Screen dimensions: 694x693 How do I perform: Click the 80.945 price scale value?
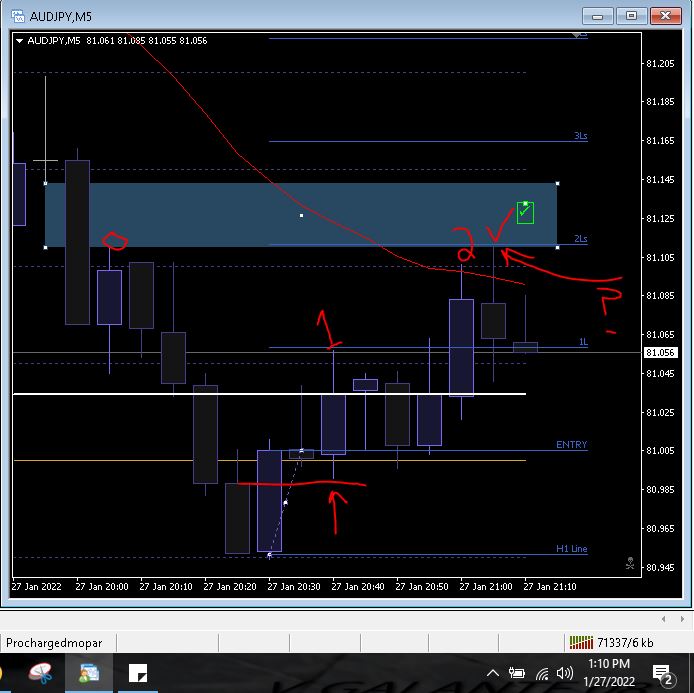(x=660, y=567)
